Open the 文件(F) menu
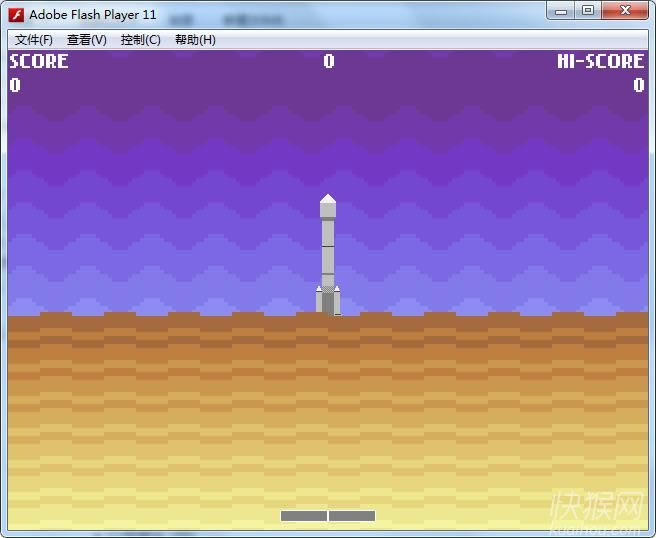The image size is (656, 538). (34, 40)
